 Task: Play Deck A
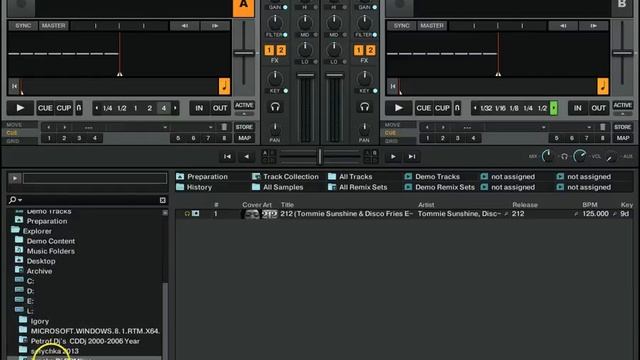click(20, 108)
